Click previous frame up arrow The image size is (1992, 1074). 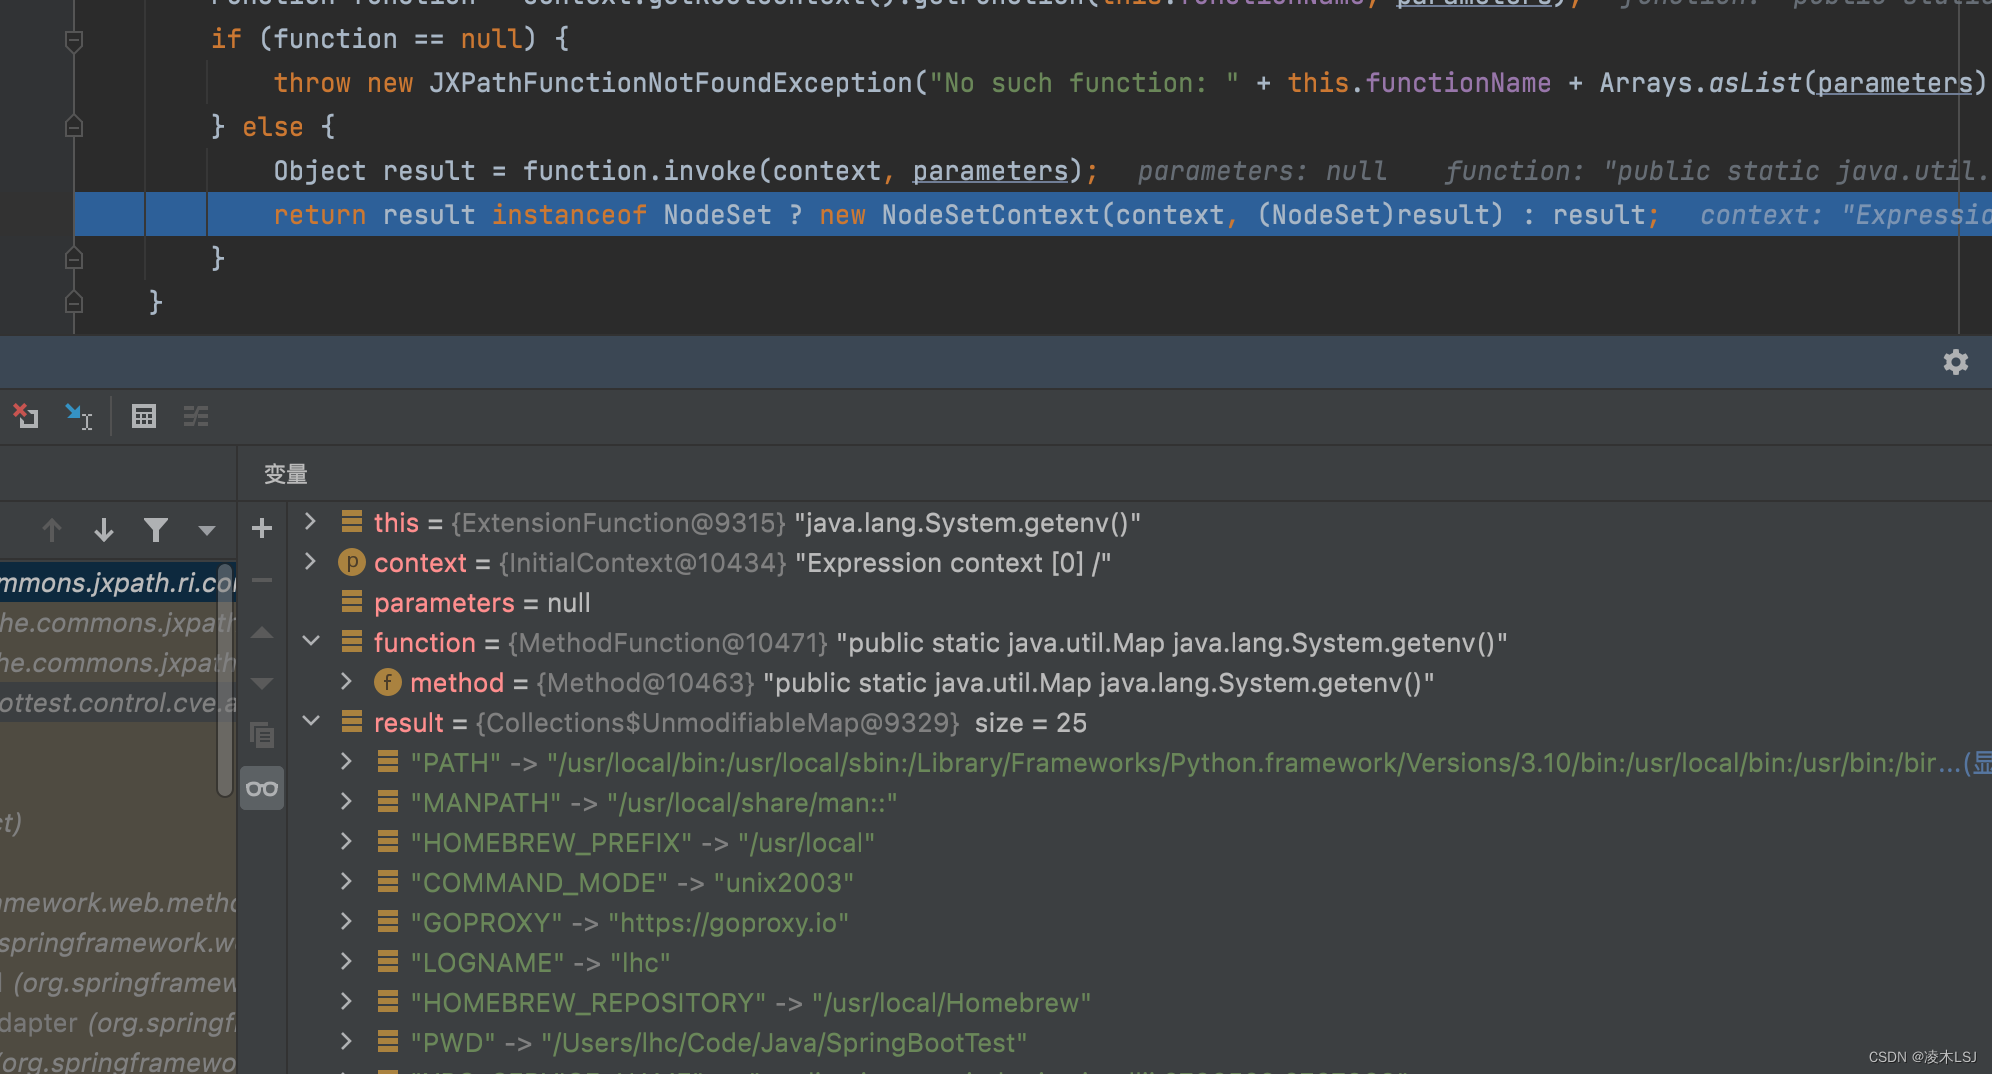(x=52, y=530)
